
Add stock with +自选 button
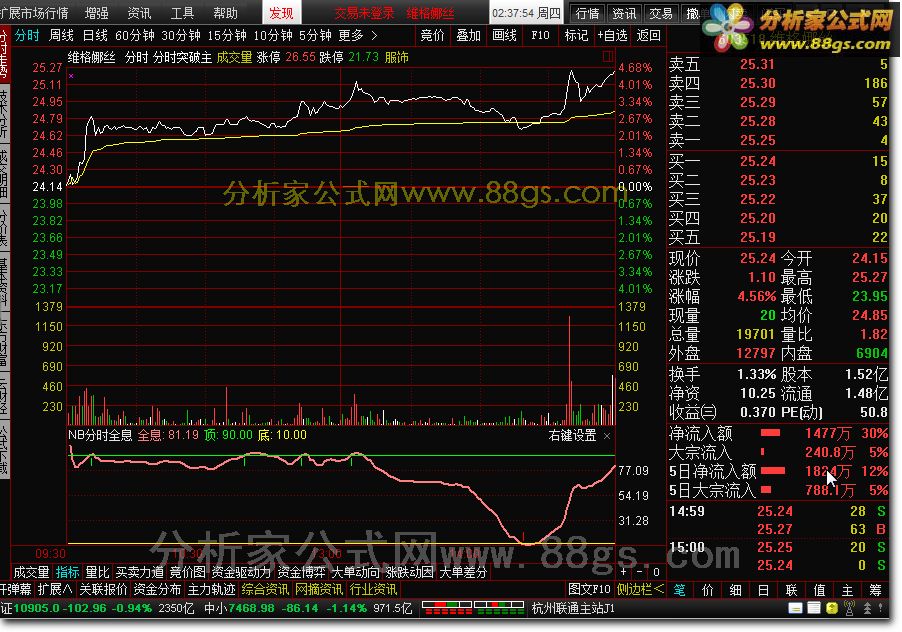[612, 36]
